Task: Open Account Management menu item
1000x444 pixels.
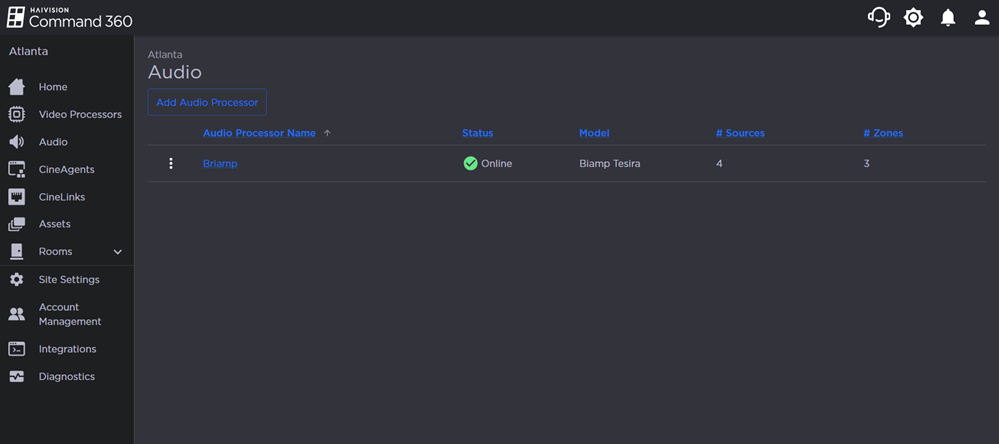Action: point(69,314)
